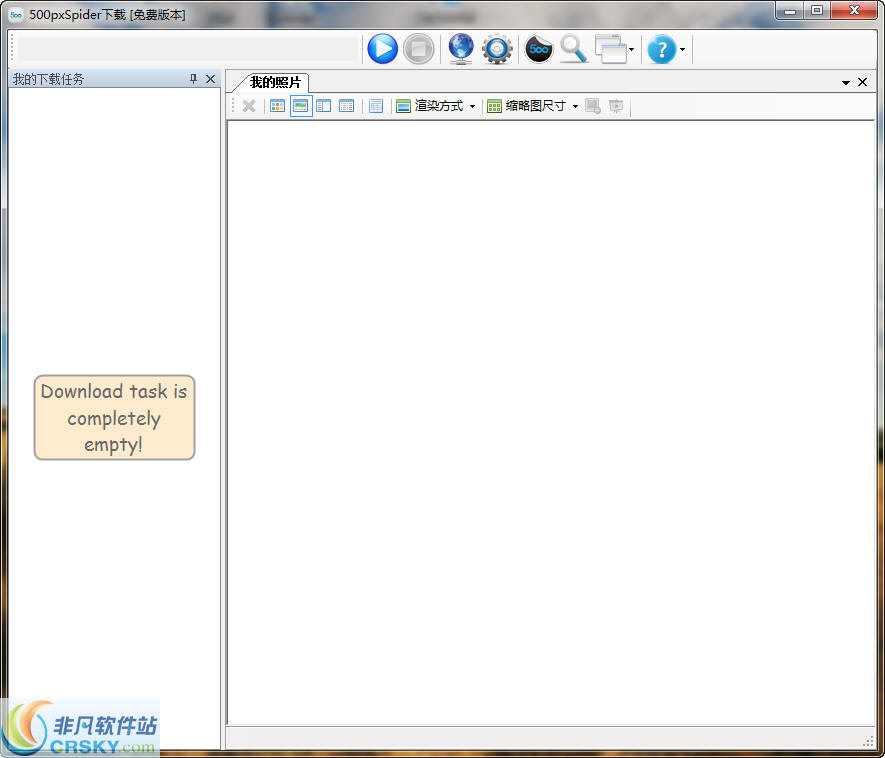The image size is (885, 758).
Task: Open the 渲染方式 dropdown
Action: [435, 106]
